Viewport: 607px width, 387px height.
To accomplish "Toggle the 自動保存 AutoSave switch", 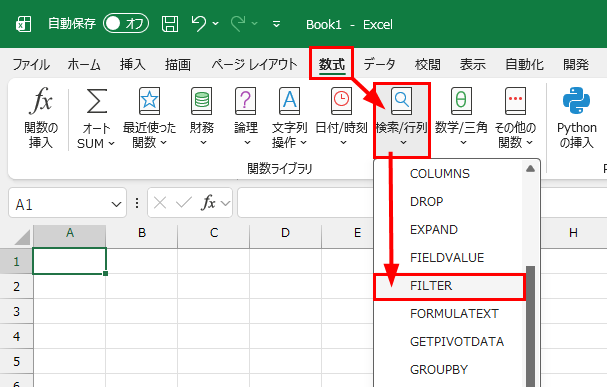I will [126, 24].
